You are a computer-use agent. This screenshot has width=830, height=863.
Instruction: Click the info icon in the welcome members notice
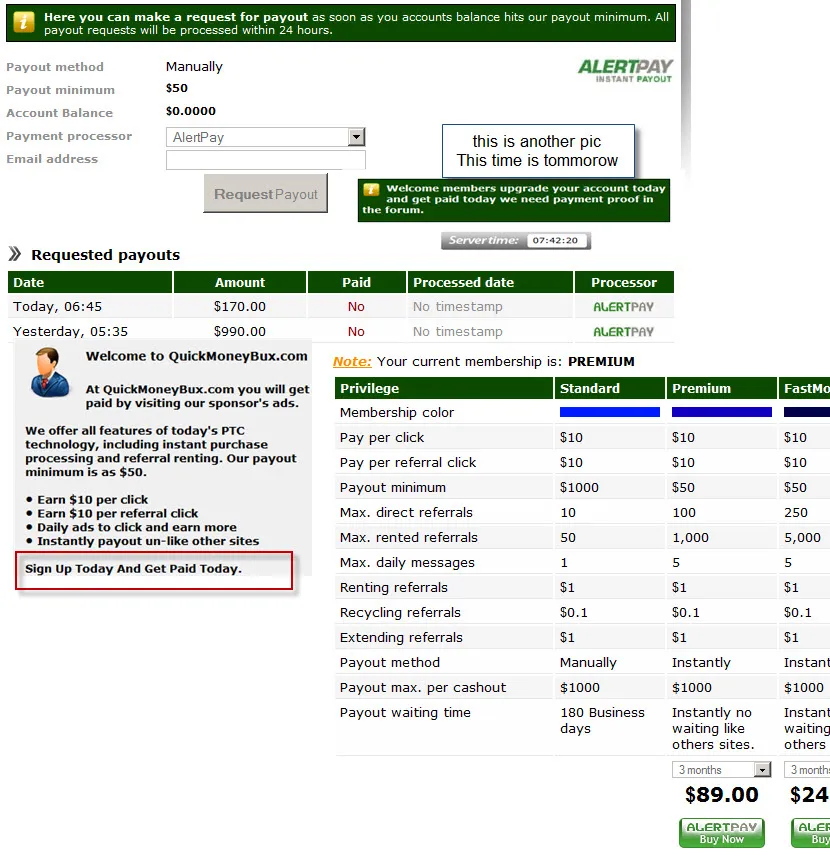pyautogui.click(x=371, y=189)
